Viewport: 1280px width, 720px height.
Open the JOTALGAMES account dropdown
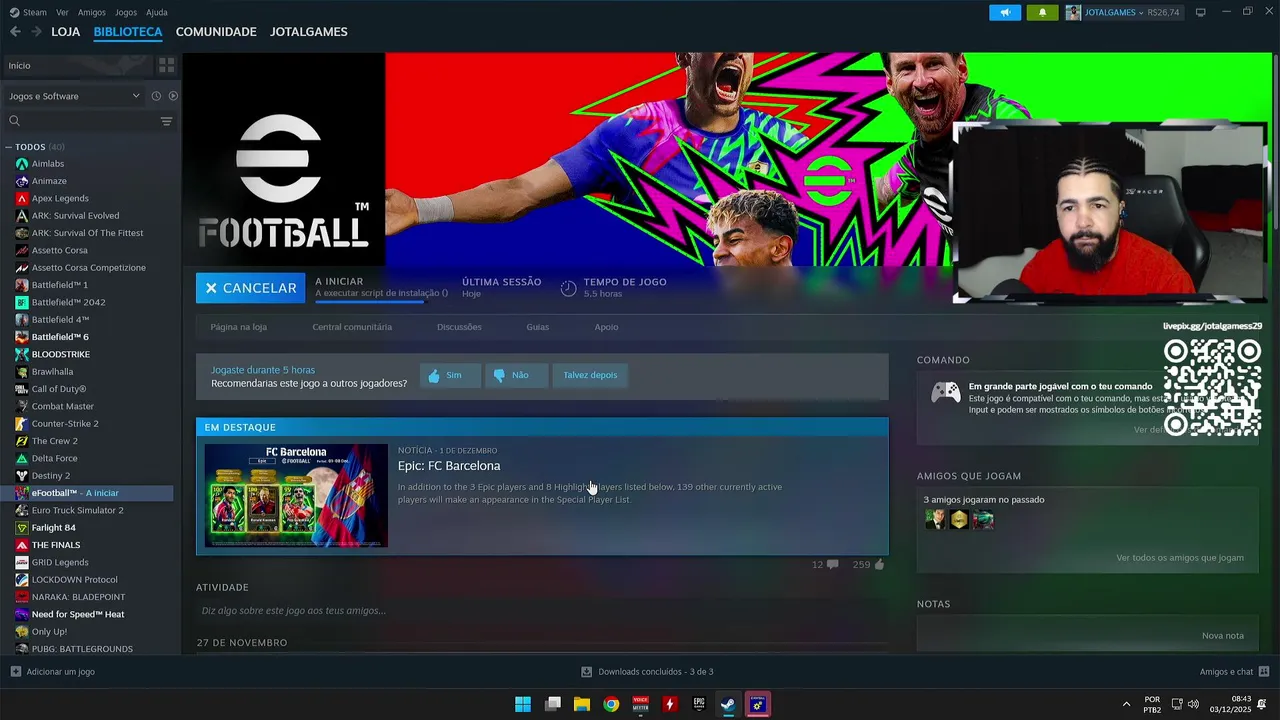(x=1122, y=13)
